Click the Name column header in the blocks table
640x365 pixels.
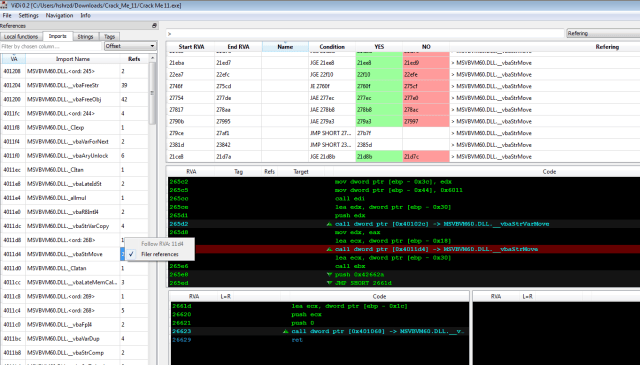point(285,47)
